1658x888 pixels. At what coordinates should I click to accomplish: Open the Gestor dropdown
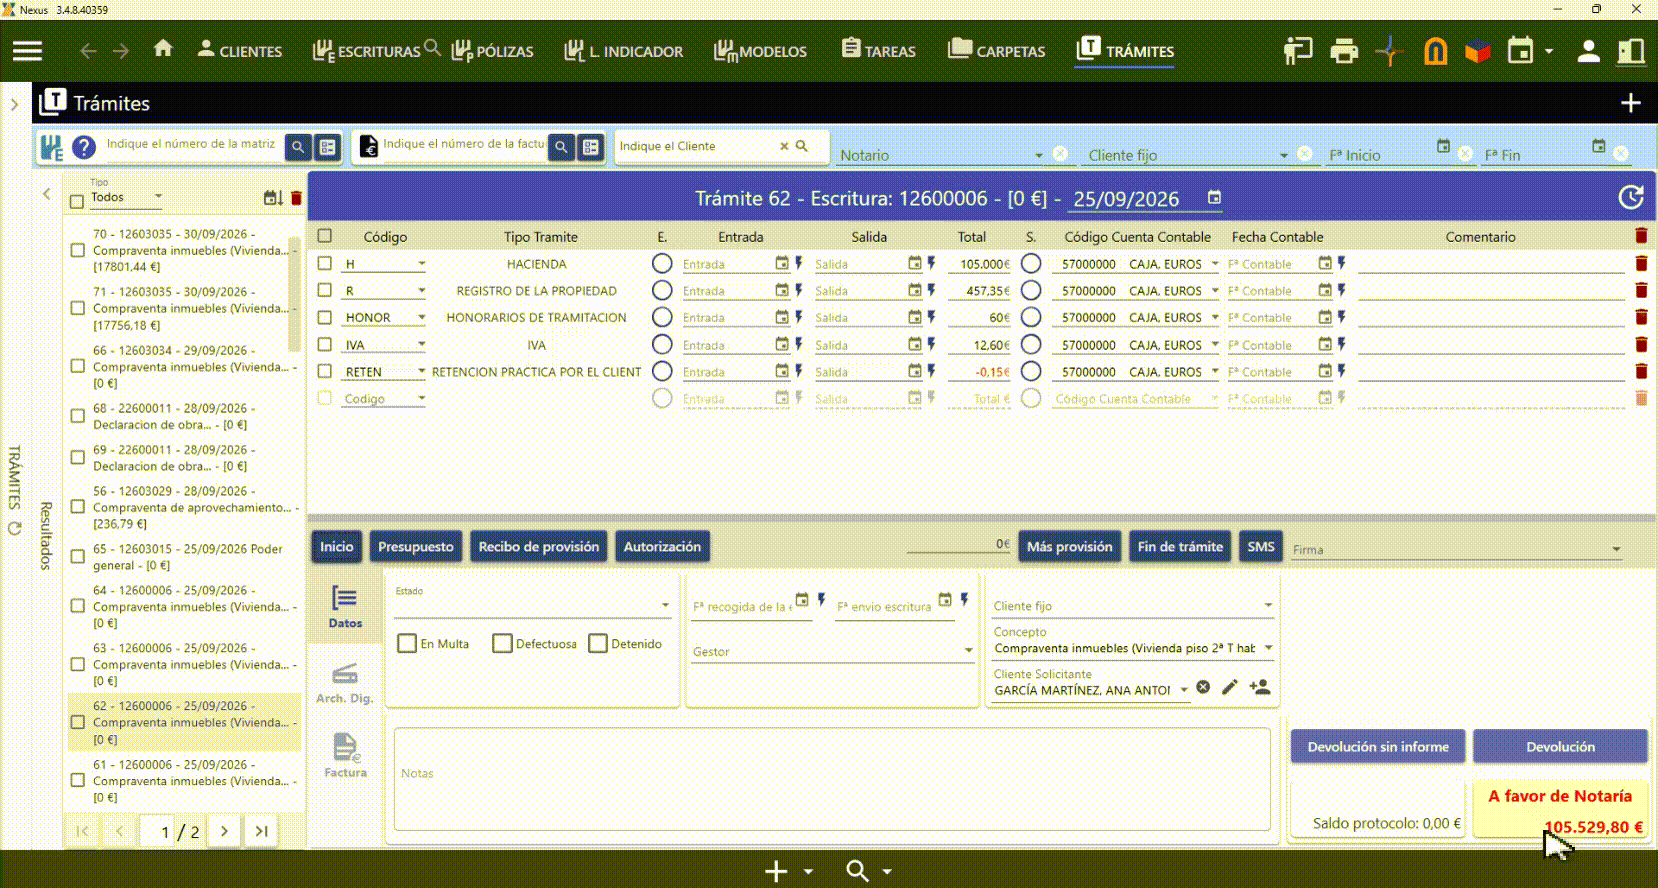pyautogui.click(x=833, y=651)
